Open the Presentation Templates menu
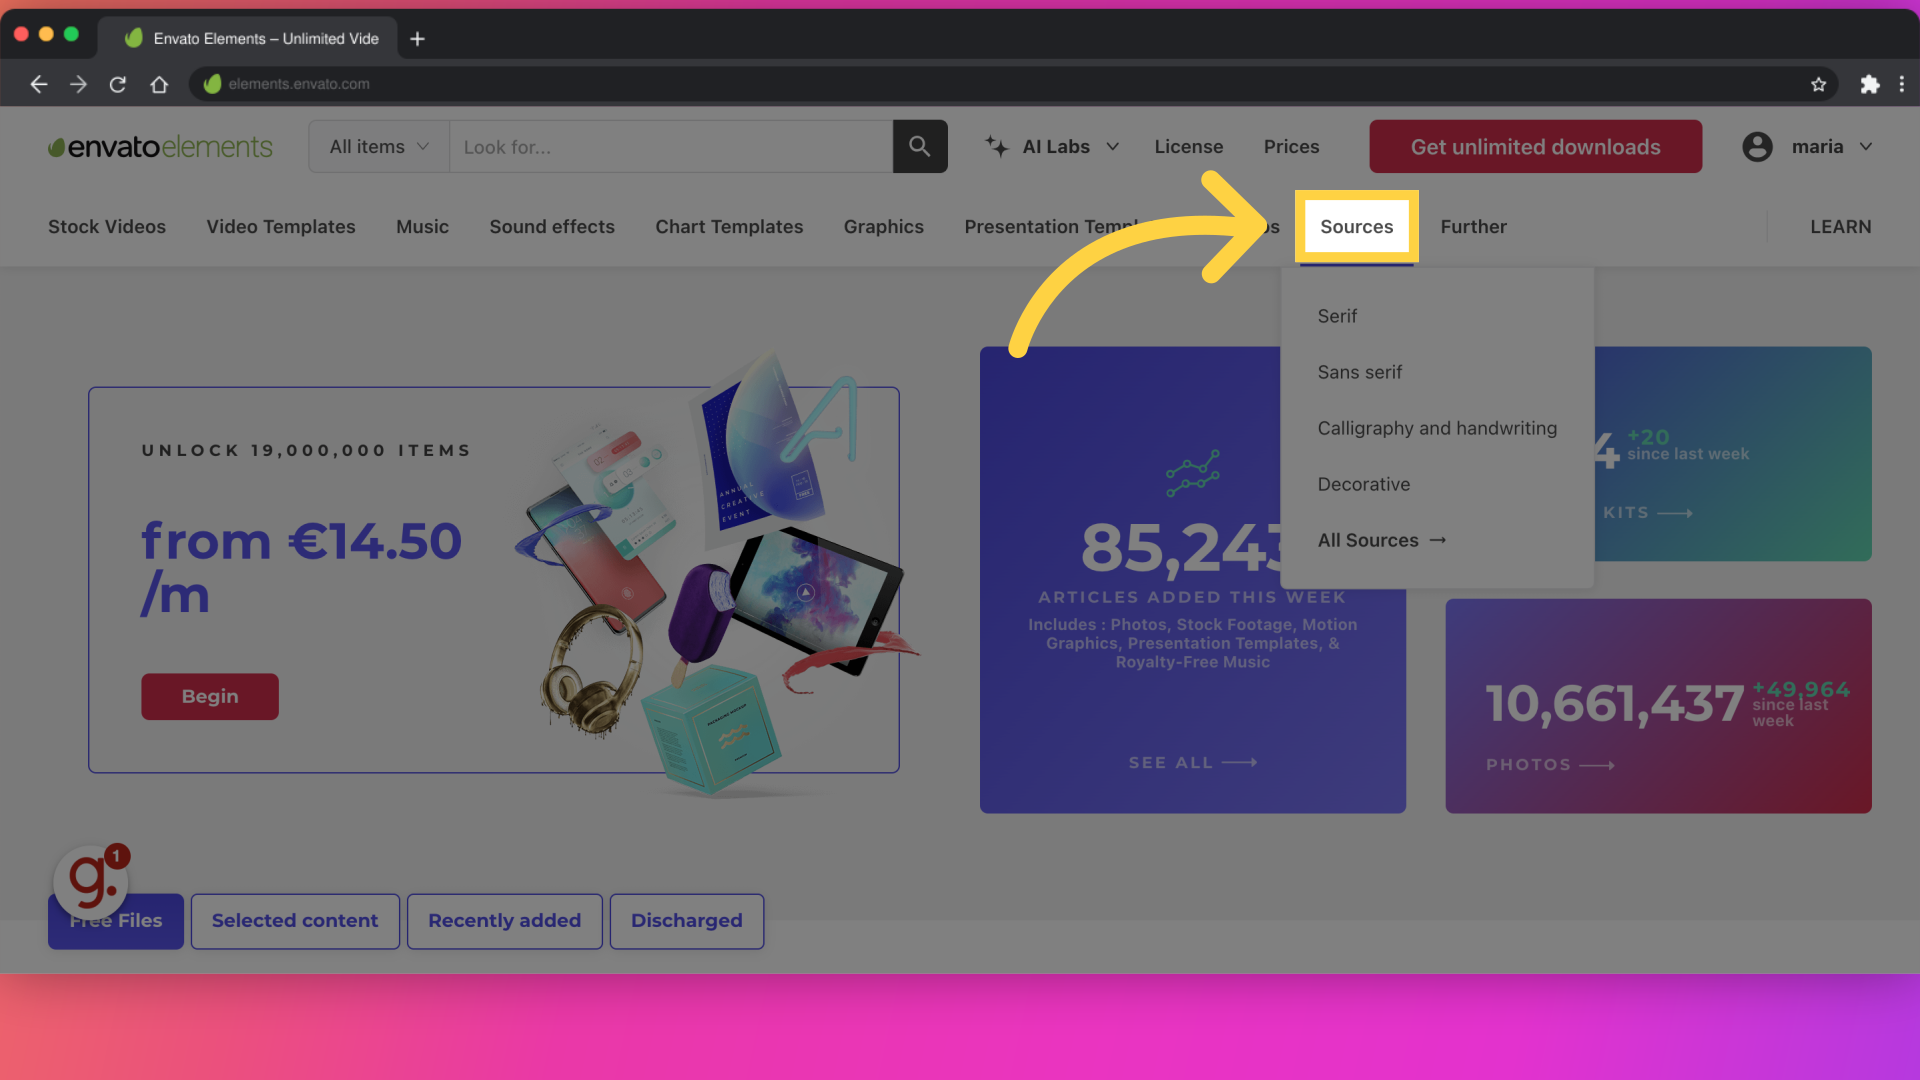Image resolution: width=1920 pixels, height=1080 pixels. point(1050,227)
